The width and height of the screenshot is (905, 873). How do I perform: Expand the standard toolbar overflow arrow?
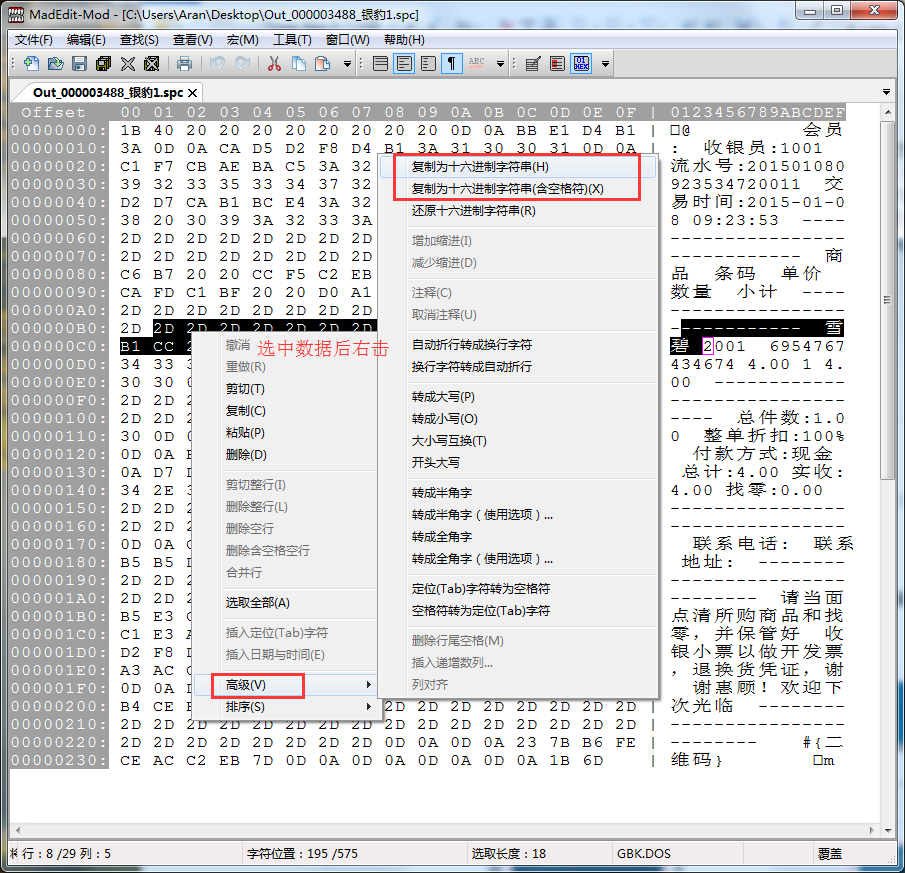tap(347, 63)
